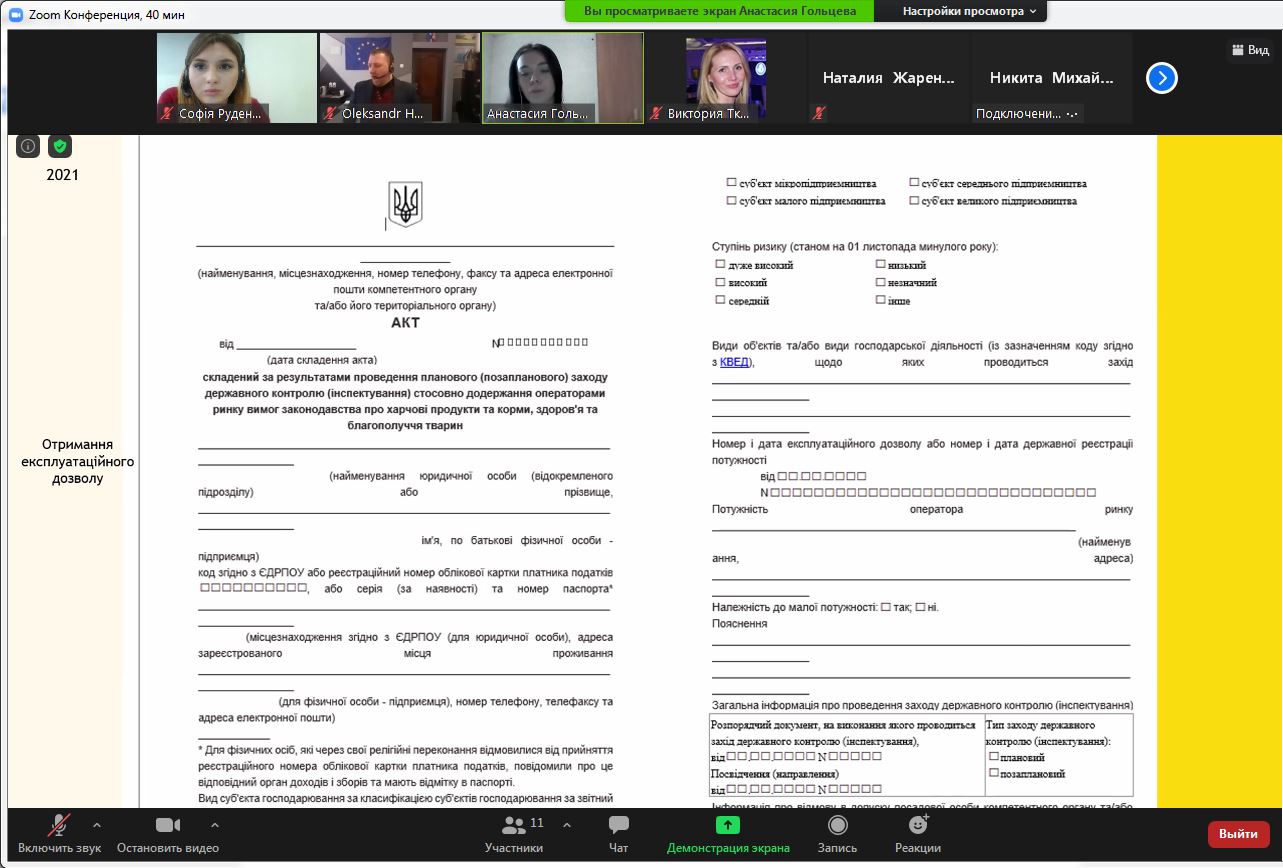Check суб'єкт великого підприємництва box
Screen dimensions: 1283x868
[x=914, y=200]
